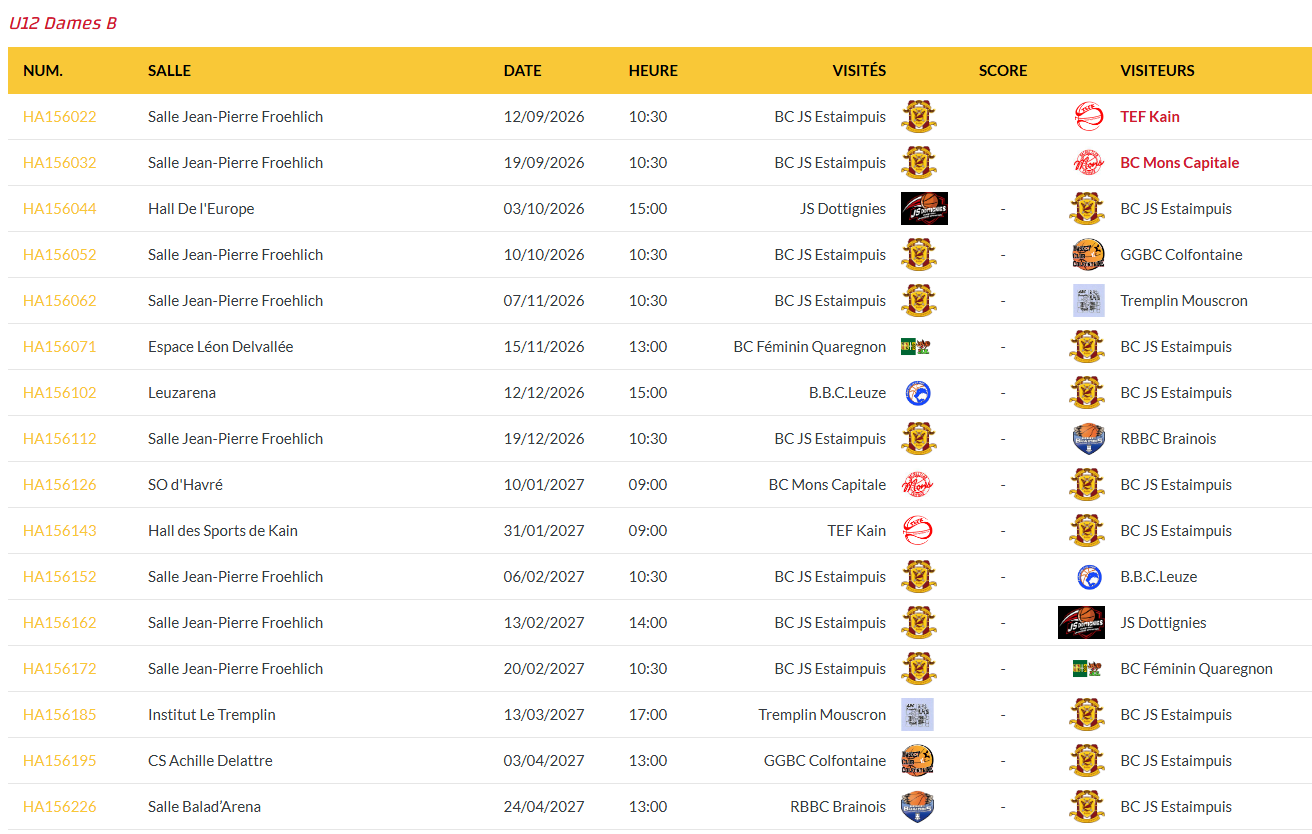Click JS Dottignies logo in row HA156162
1312x834 pixels.
coord(1081,623)
